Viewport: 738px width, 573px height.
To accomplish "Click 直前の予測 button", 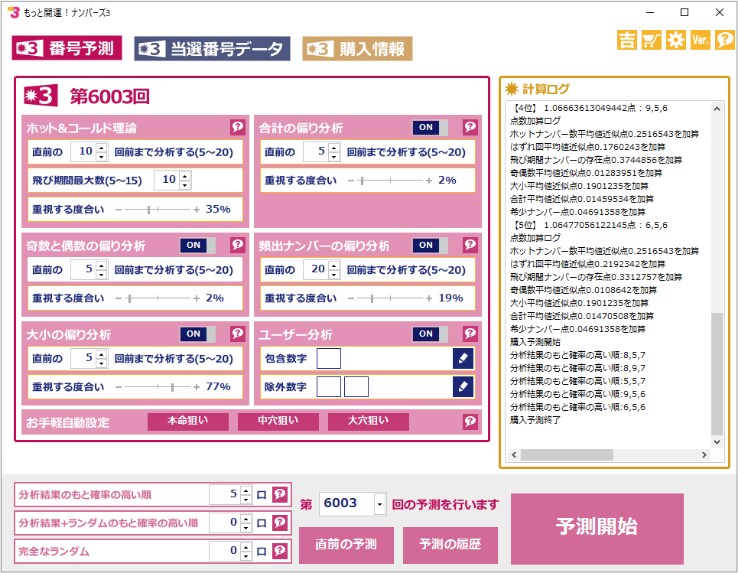I will tap(346, 545).
